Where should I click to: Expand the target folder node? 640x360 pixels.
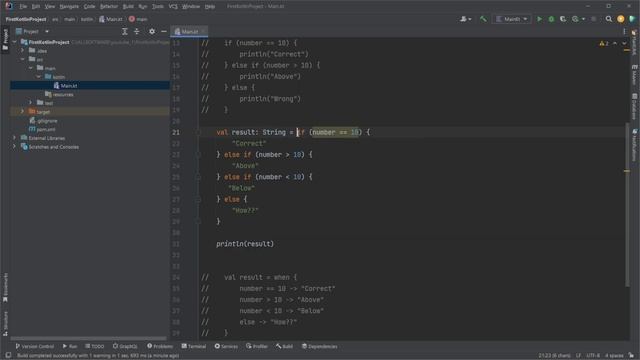22,111
